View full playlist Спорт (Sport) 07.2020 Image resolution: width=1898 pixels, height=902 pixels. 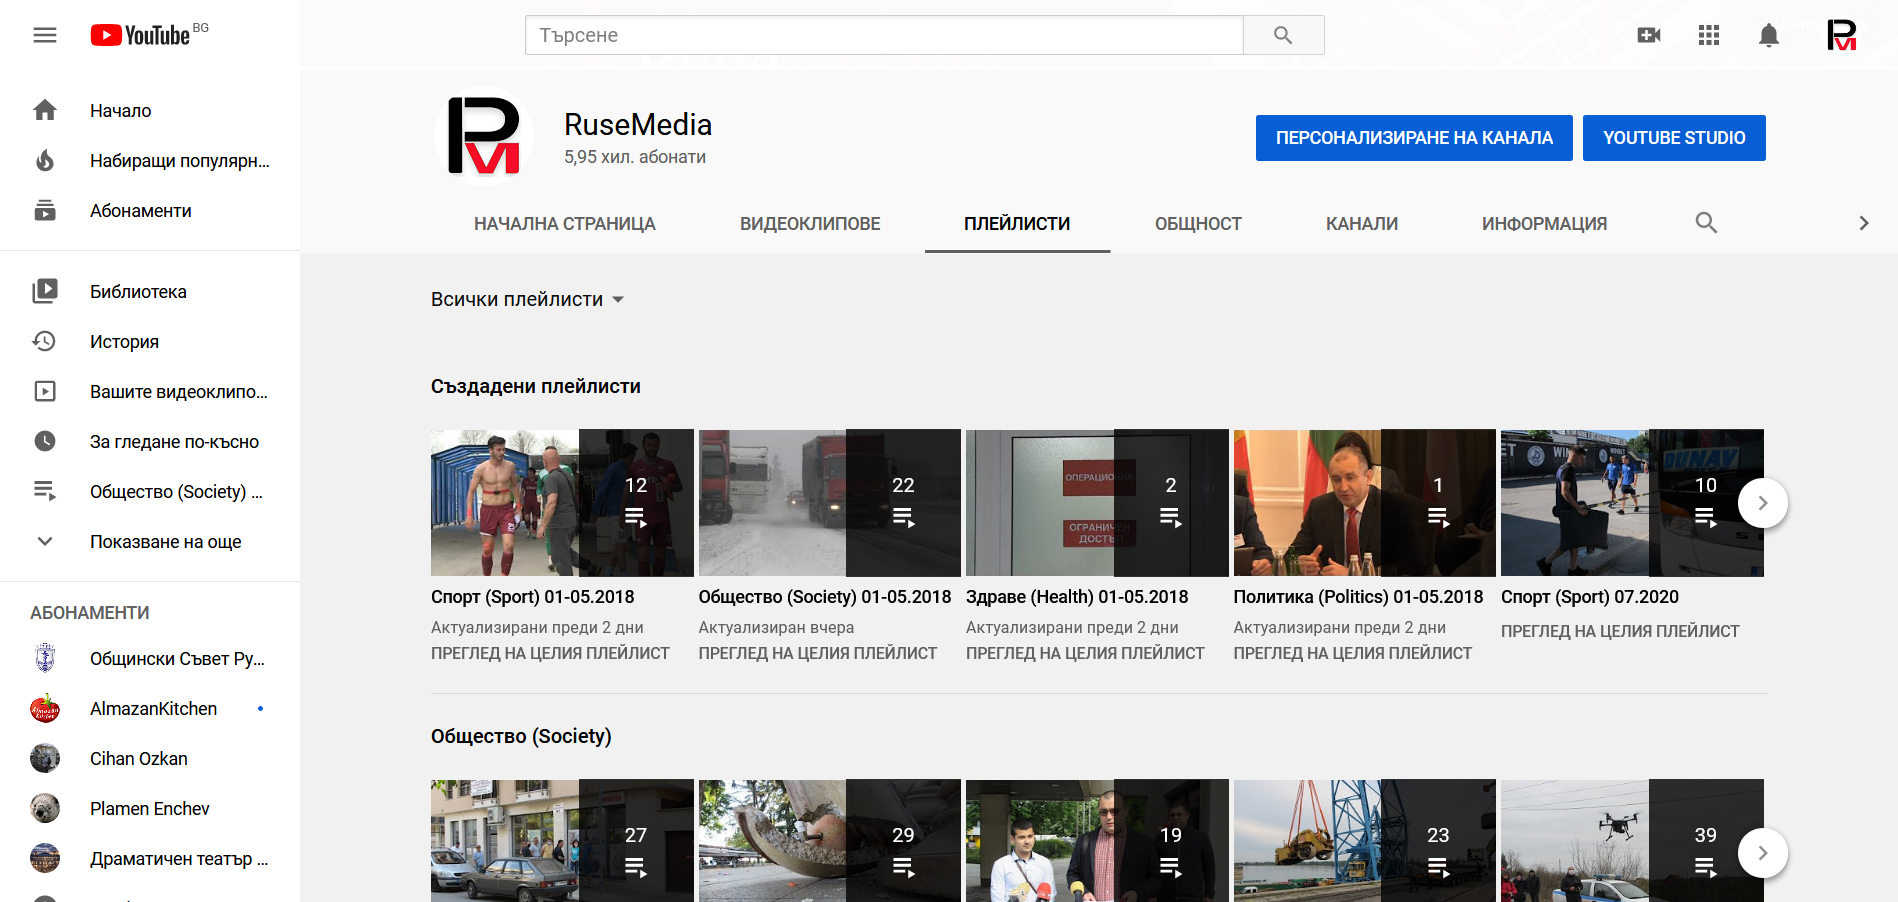tap(1620, 631)
